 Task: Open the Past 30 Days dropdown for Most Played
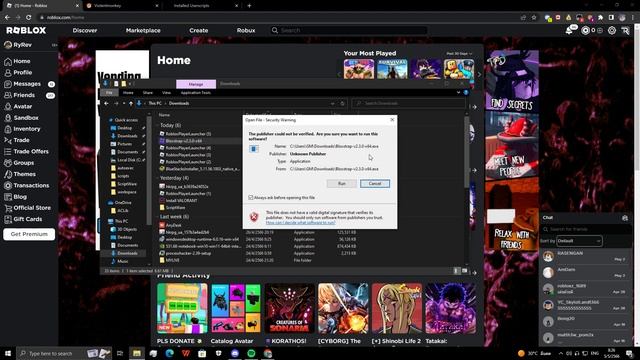coord(459,53)
